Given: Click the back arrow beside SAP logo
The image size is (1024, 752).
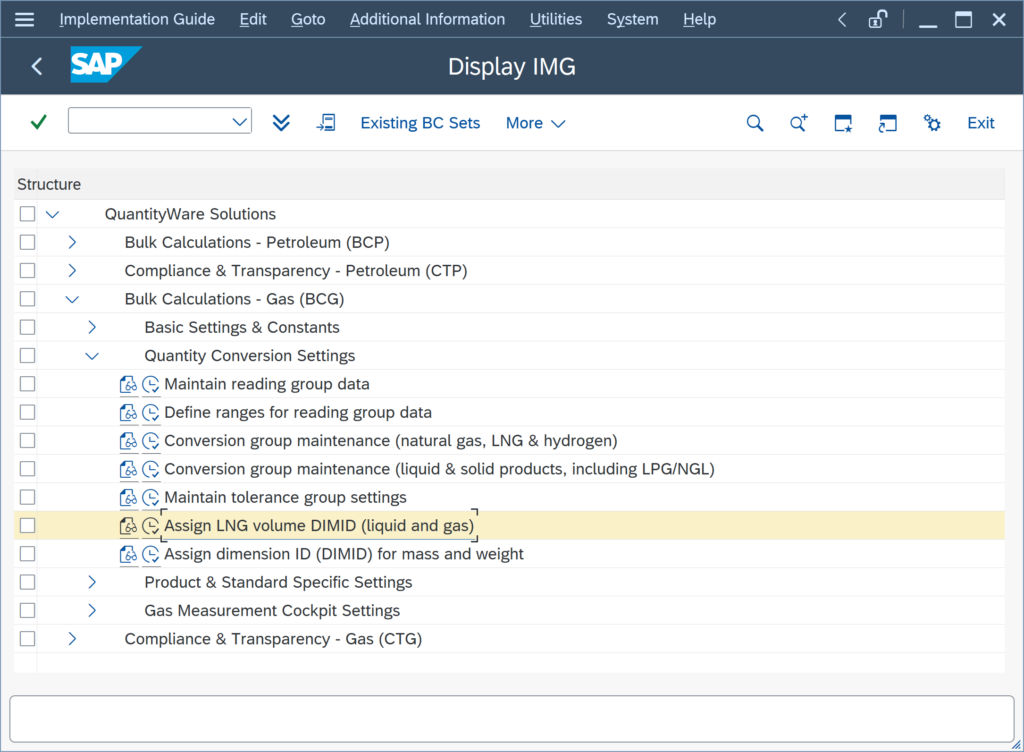Looking at the screenshot, I should [37, 66].
